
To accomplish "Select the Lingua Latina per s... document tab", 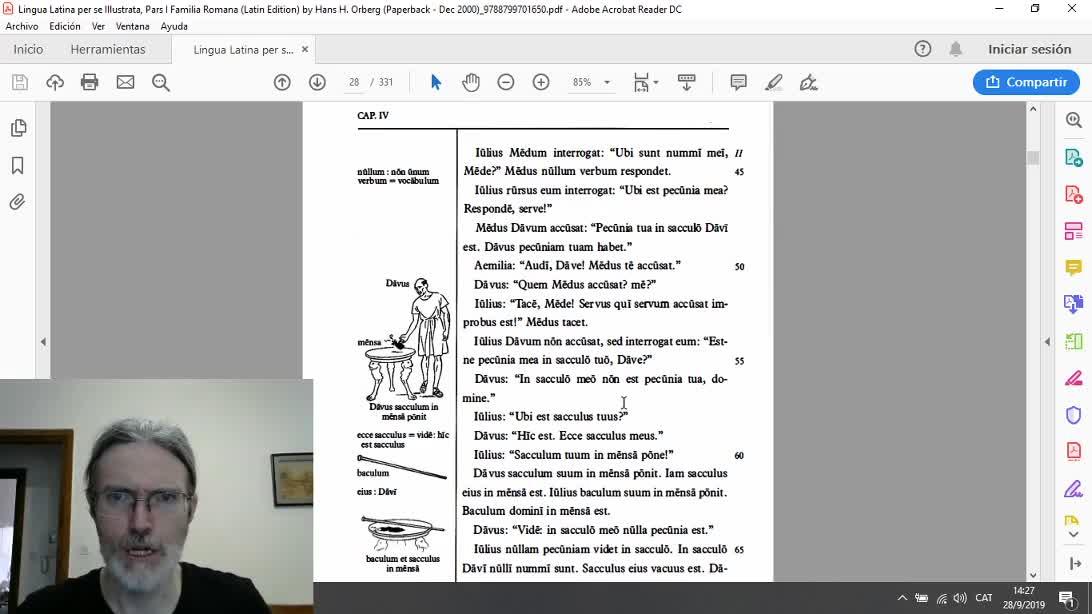I will pos(243,49).
